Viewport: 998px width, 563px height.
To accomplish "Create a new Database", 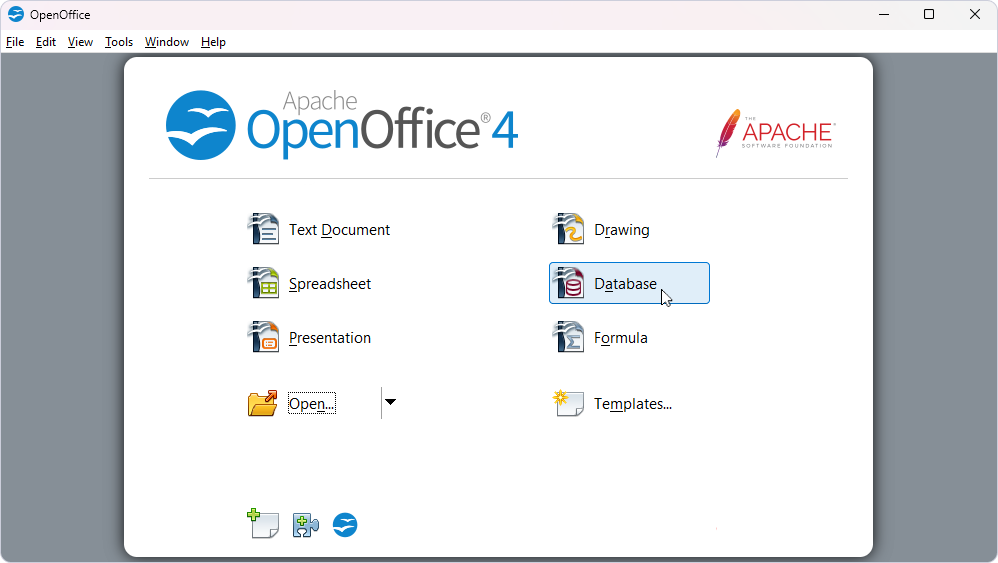I will click(629, 283).
